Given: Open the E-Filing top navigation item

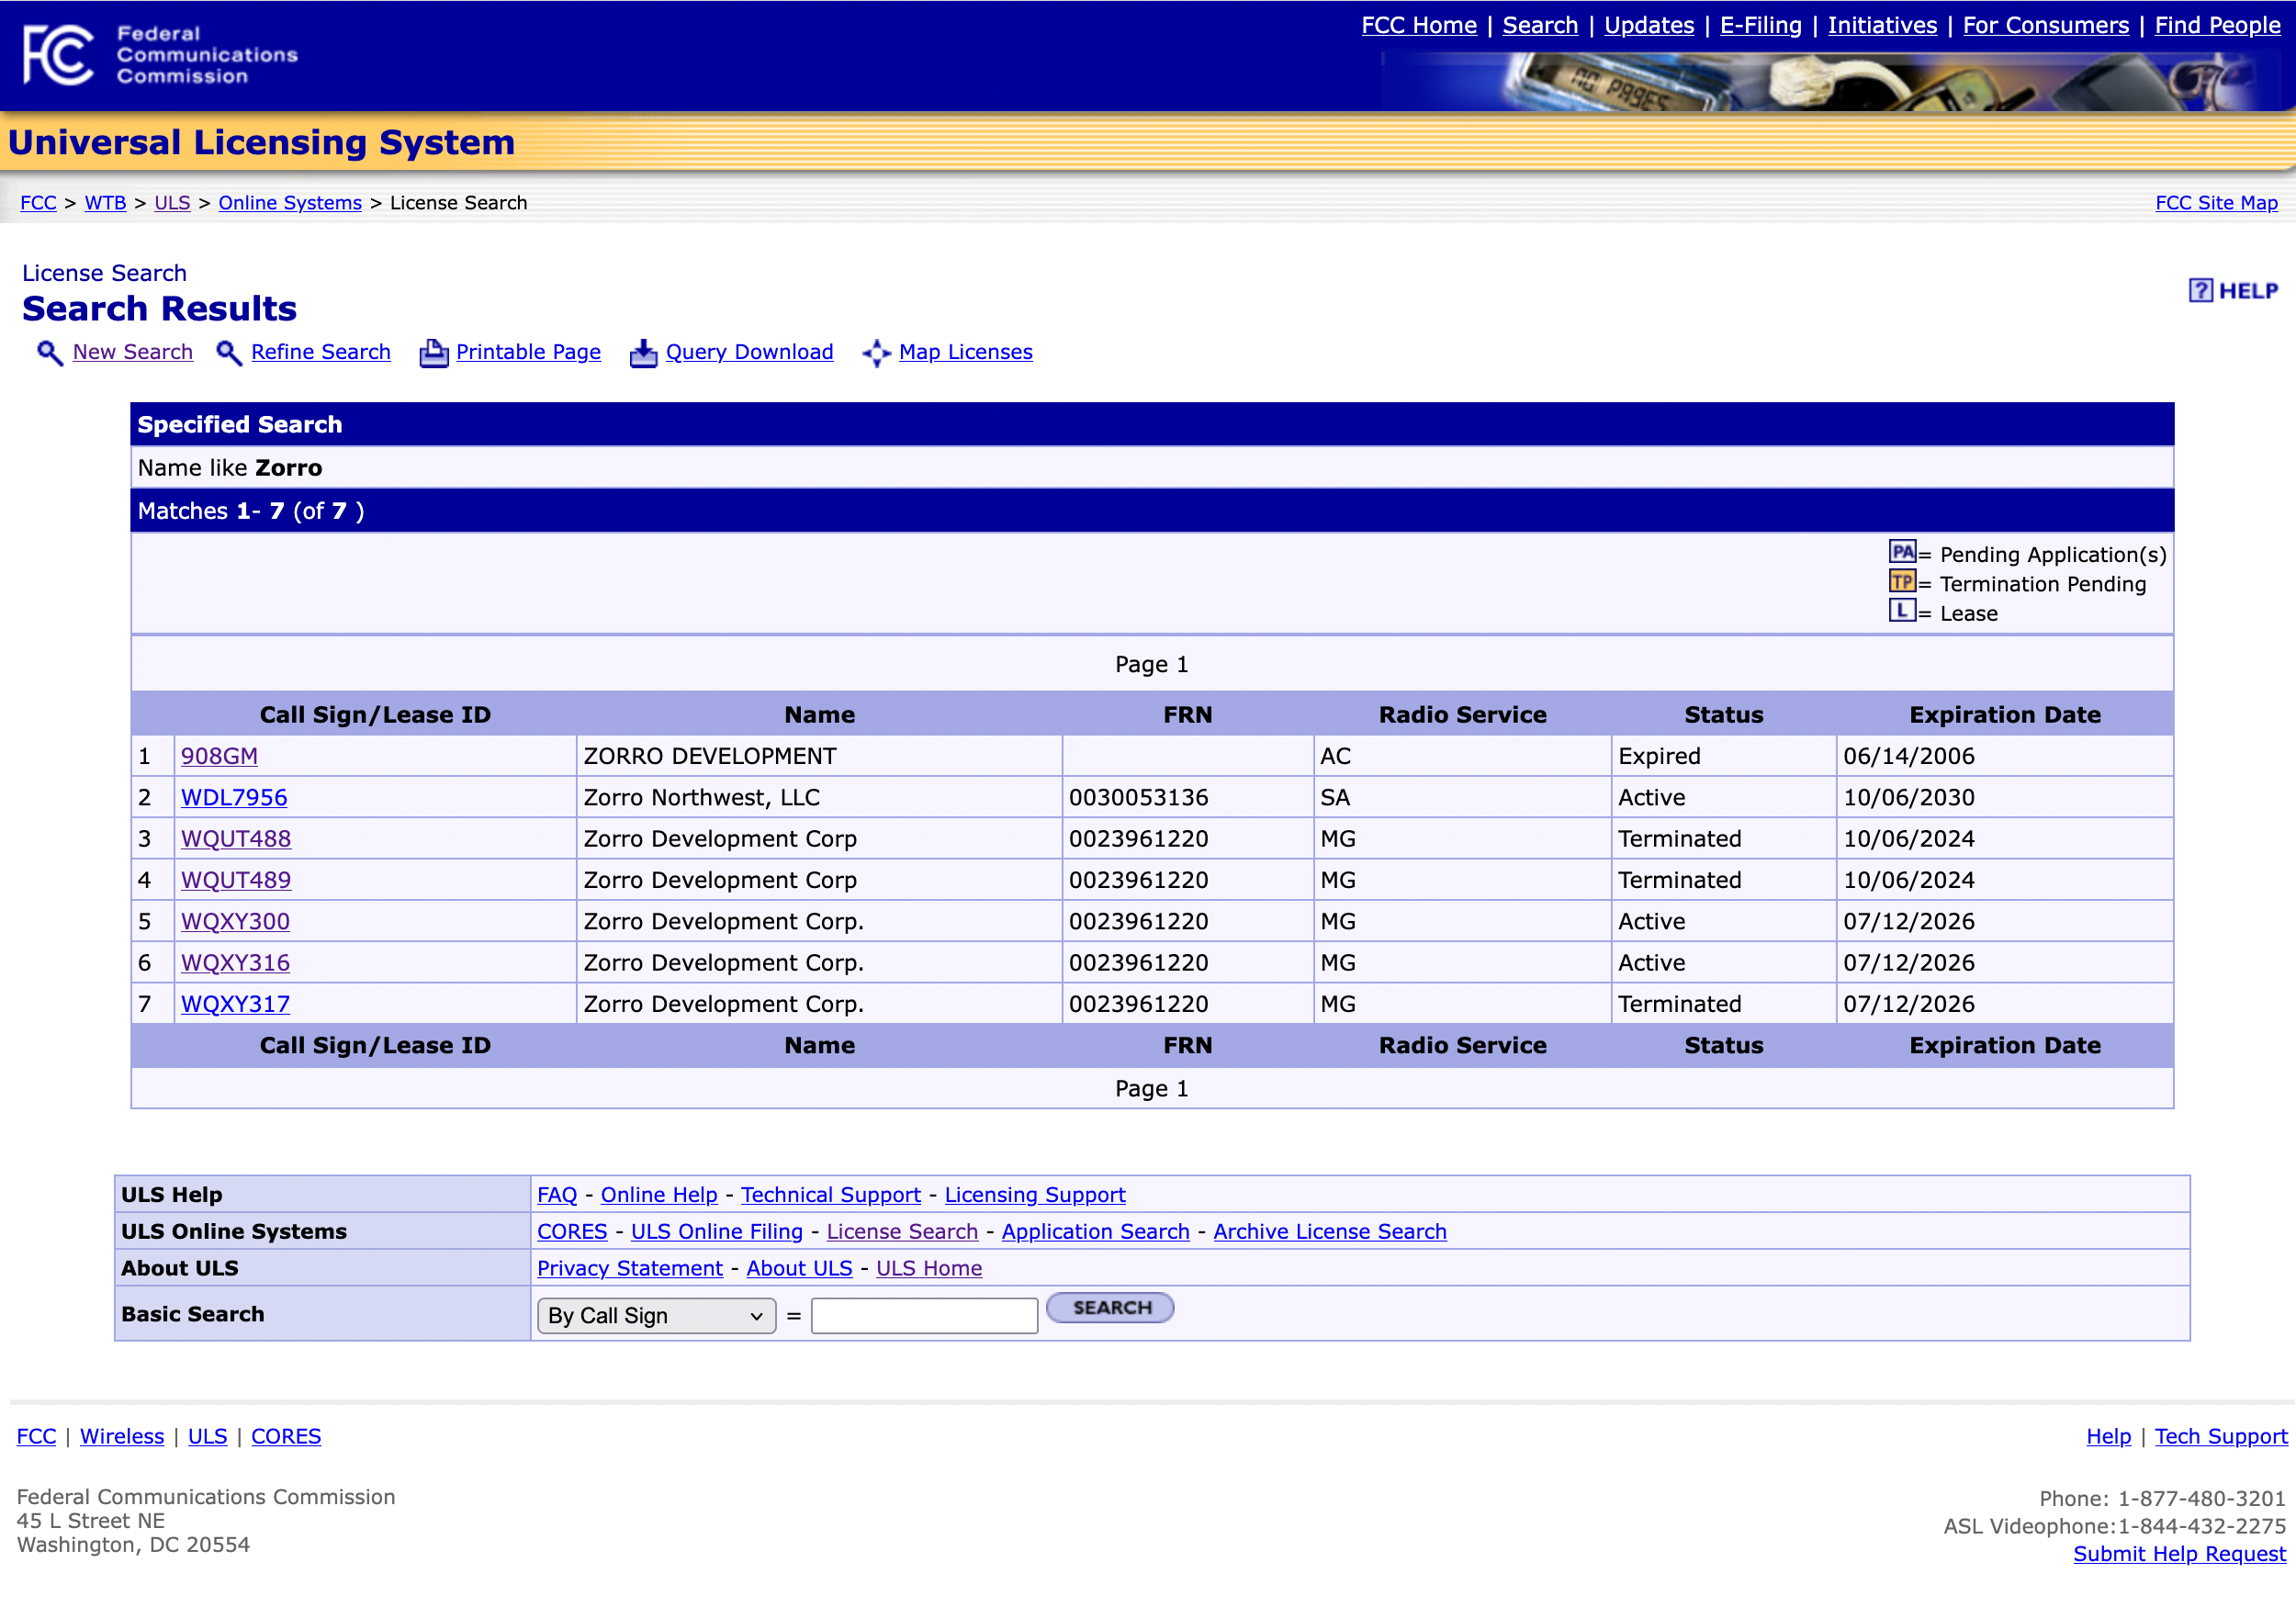Looking at the screenshot, I should [x=1760, y=26].
